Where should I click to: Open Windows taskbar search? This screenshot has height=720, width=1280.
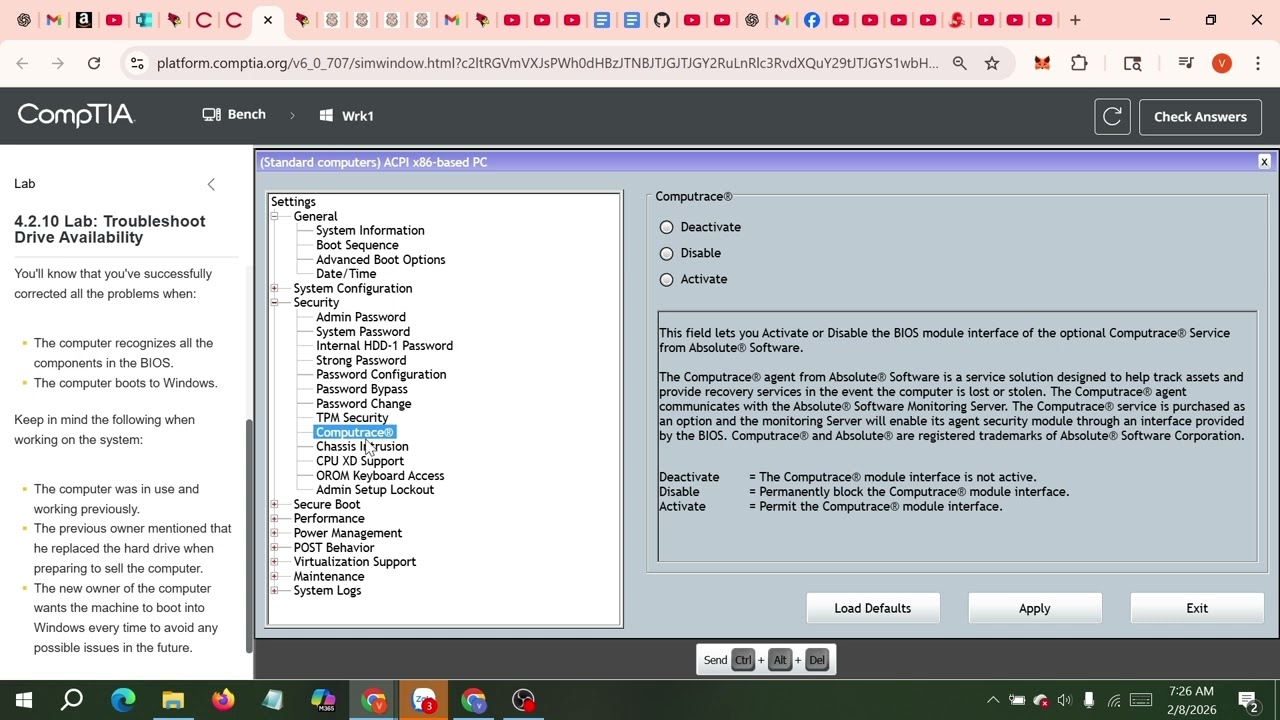pyautogui.click(x=72, y=700)
